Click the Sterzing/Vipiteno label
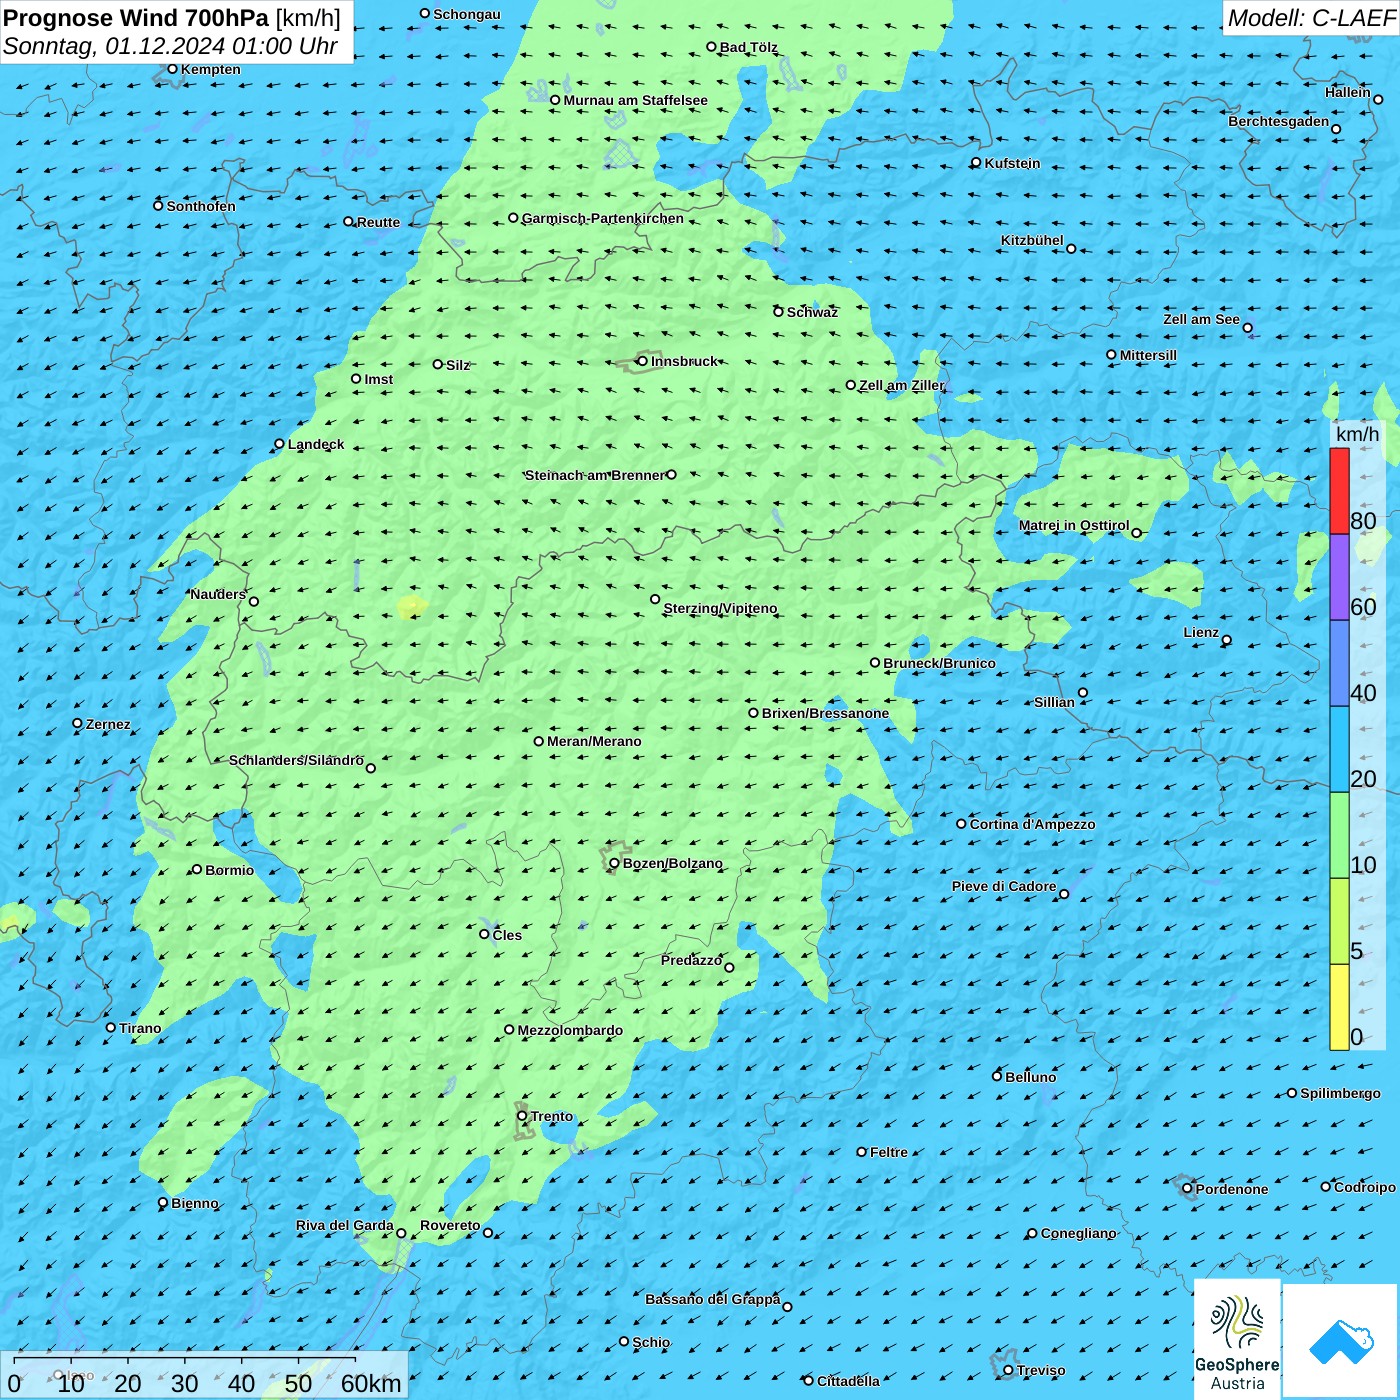The image size is (1400, 1400). tap(720, 608)
